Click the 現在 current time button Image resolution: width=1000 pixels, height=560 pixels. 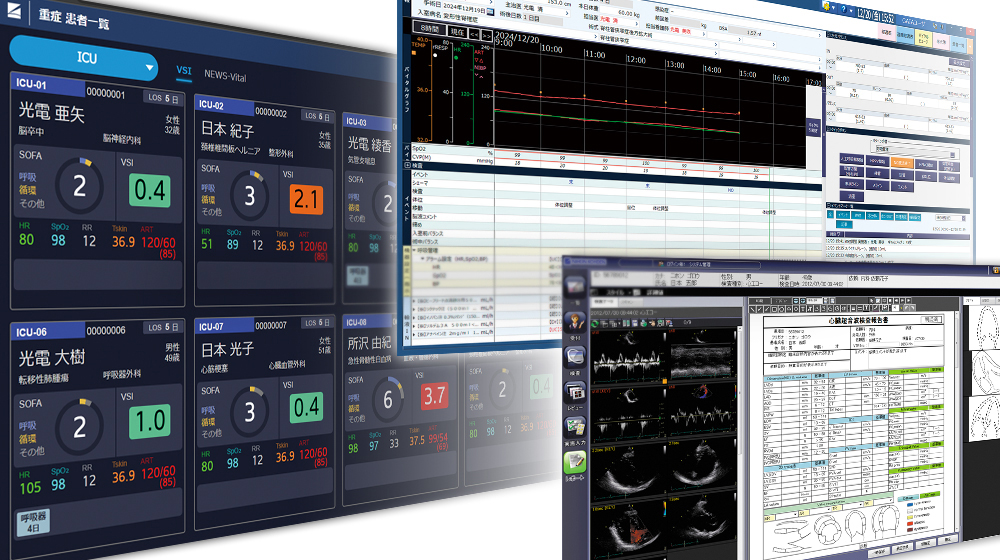click(x=457, y=31)
